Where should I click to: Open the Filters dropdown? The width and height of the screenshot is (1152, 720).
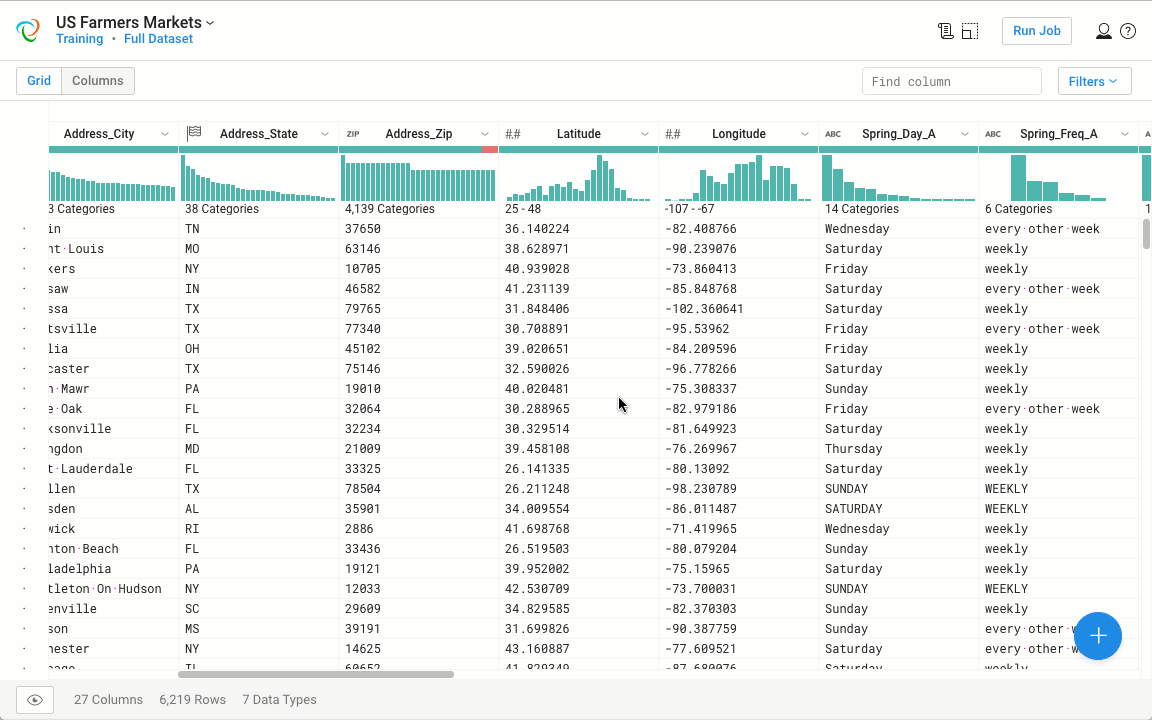coord(1094,82)
